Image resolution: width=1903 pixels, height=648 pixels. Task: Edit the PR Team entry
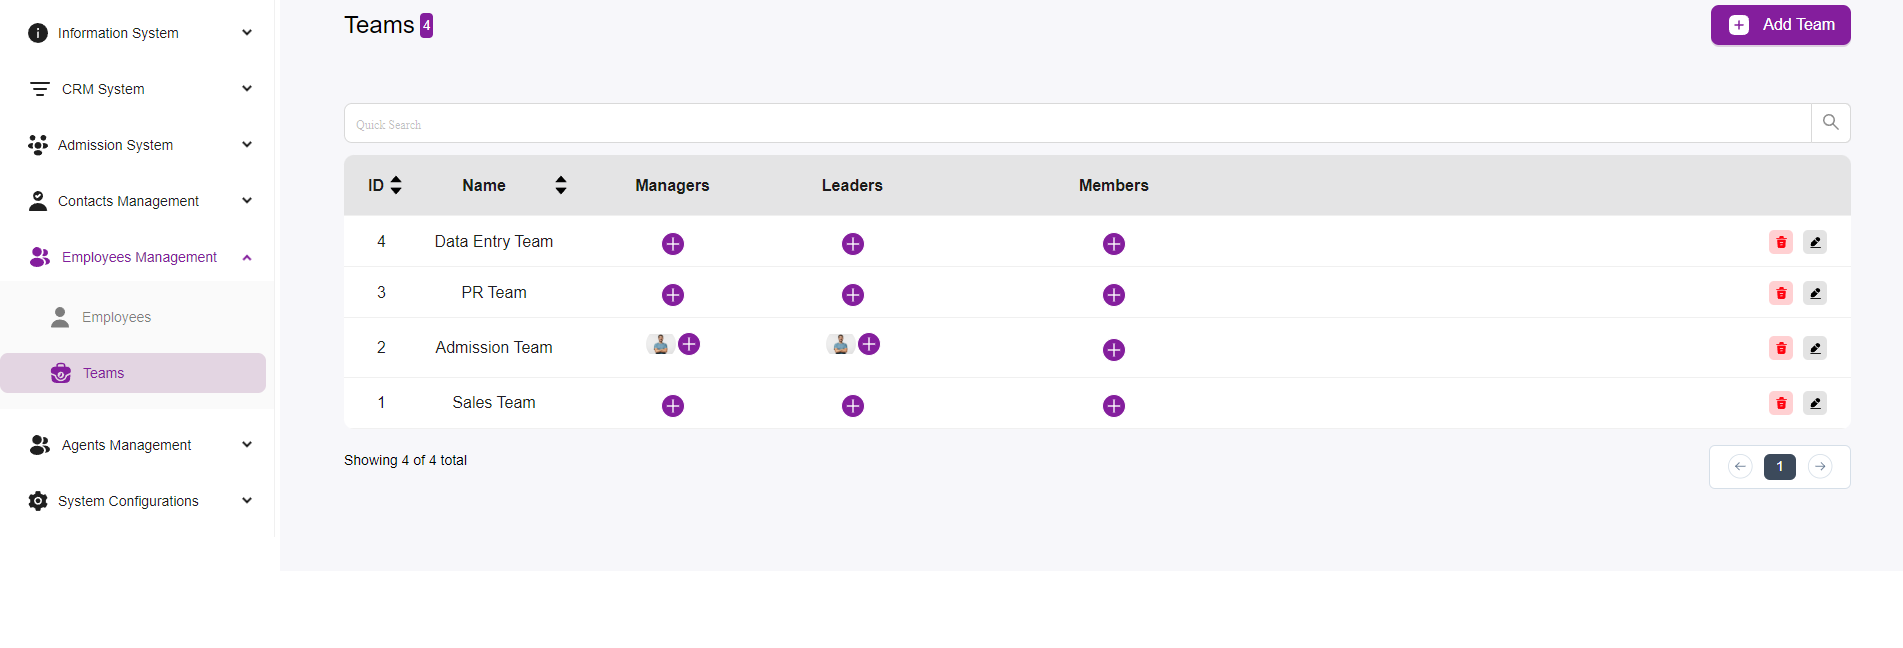pos(1814,293)
